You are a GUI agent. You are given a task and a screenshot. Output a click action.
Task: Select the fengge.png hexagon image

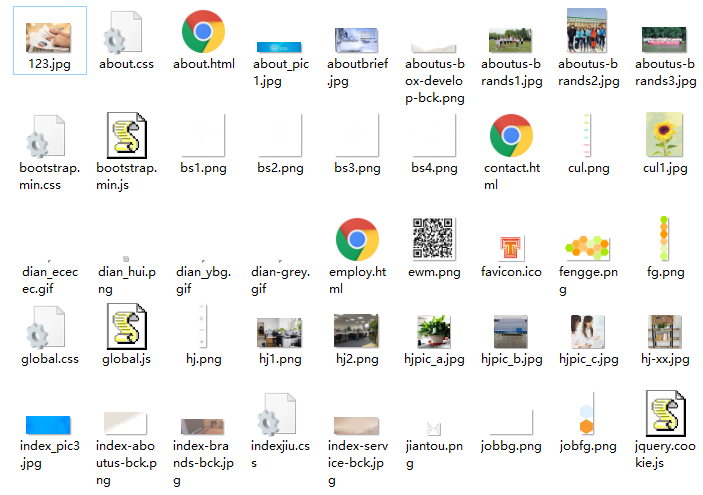pos(587,248)
